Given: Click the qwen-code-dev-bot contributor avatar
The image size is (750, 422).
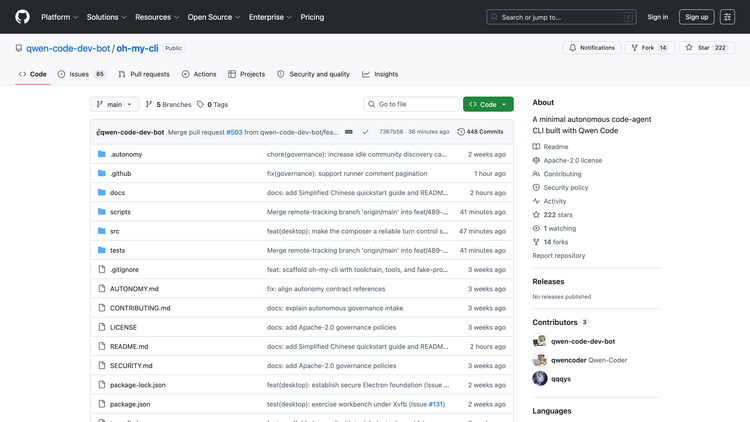Looking at the screenshot, I should pyautogui.click(x=540, y=341).
